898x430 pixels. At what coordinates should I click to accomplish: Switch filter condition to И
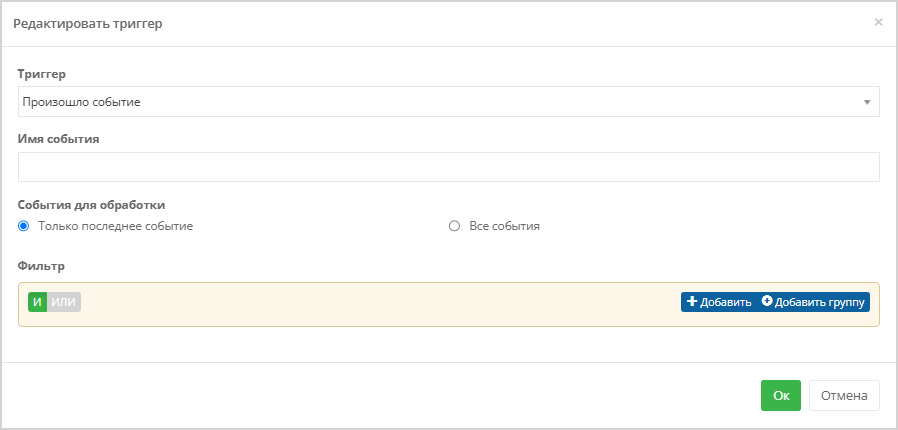pyautogui.click(x=37, y=302)
